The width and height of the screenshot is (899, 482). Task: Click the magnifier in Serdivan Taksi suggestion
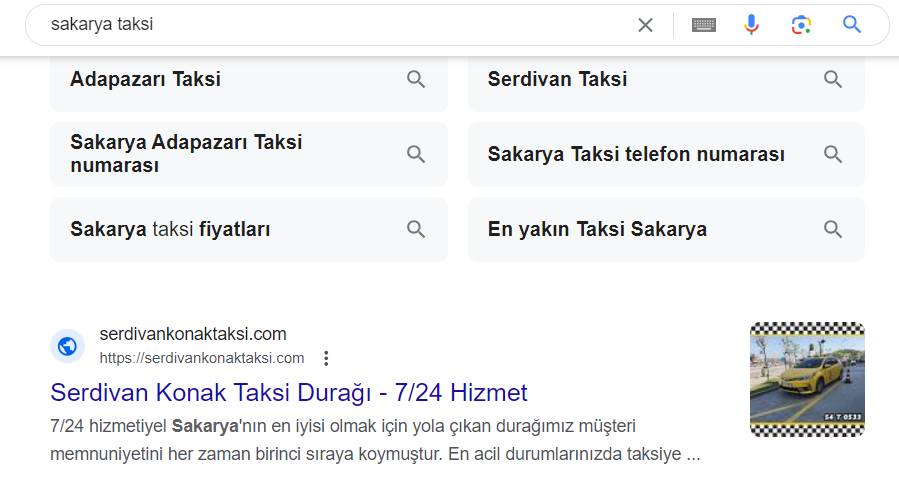tap(832, 79)
